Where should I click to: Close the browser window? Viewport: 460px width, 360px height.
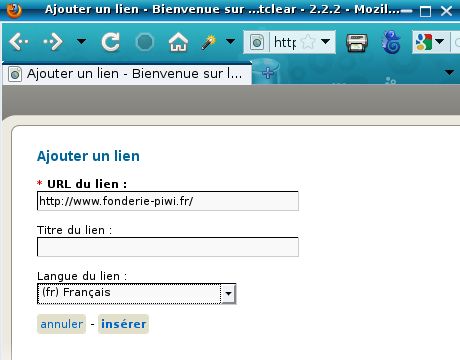[446, 11]
